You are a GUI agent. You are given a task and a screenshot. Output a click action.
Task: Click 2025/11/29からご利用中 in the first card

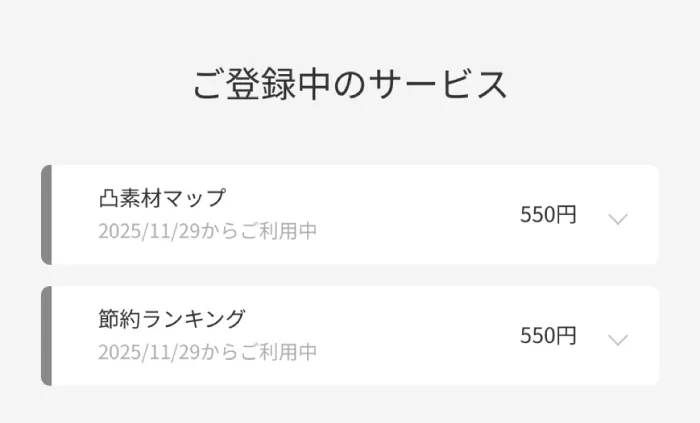coord(207,231)
